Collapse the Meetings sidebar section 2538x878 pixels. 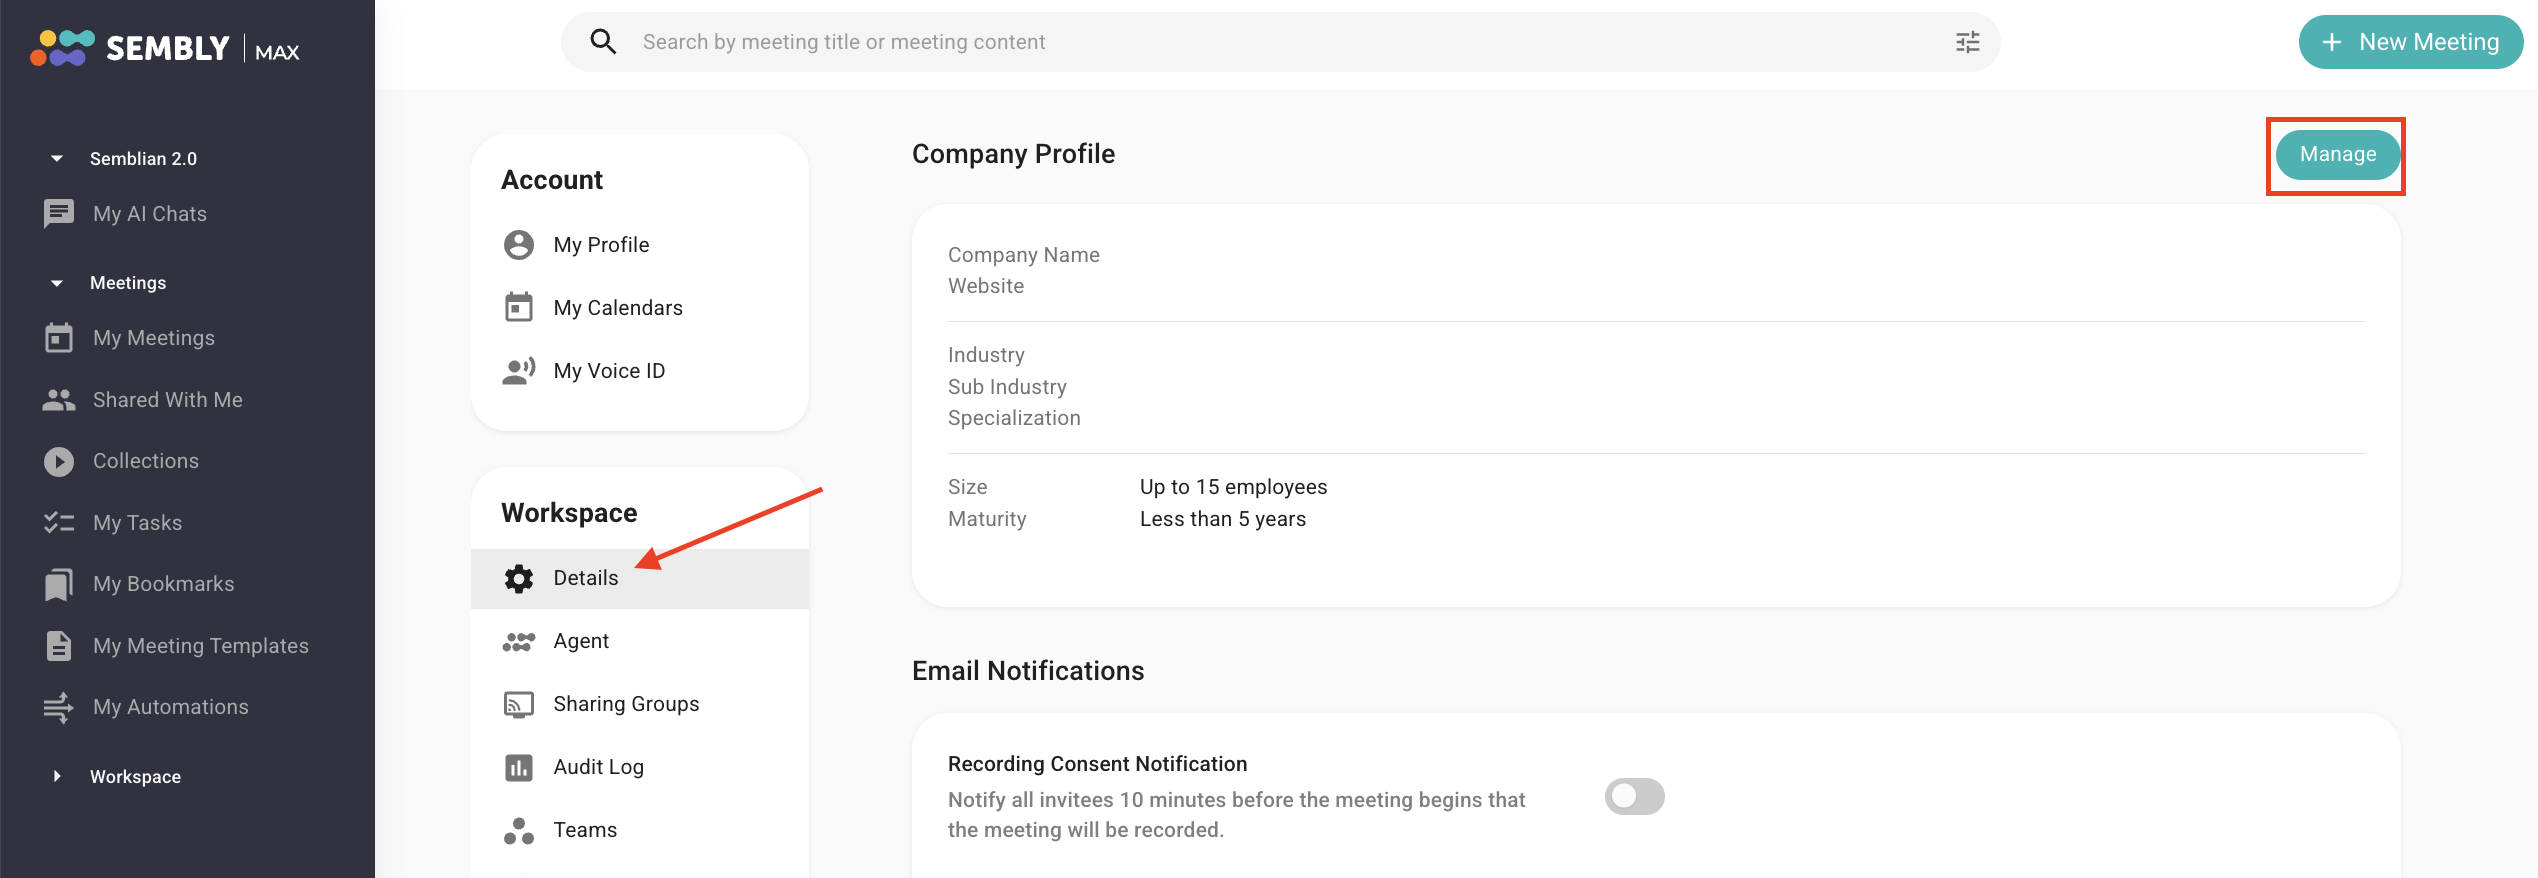click(57, 283)
